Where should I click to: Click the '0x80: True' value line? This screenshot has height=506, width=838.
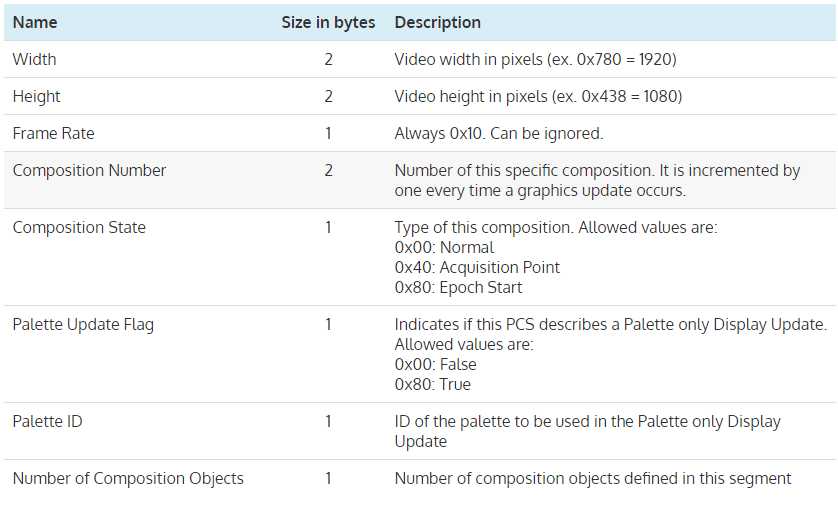point(433,384)
